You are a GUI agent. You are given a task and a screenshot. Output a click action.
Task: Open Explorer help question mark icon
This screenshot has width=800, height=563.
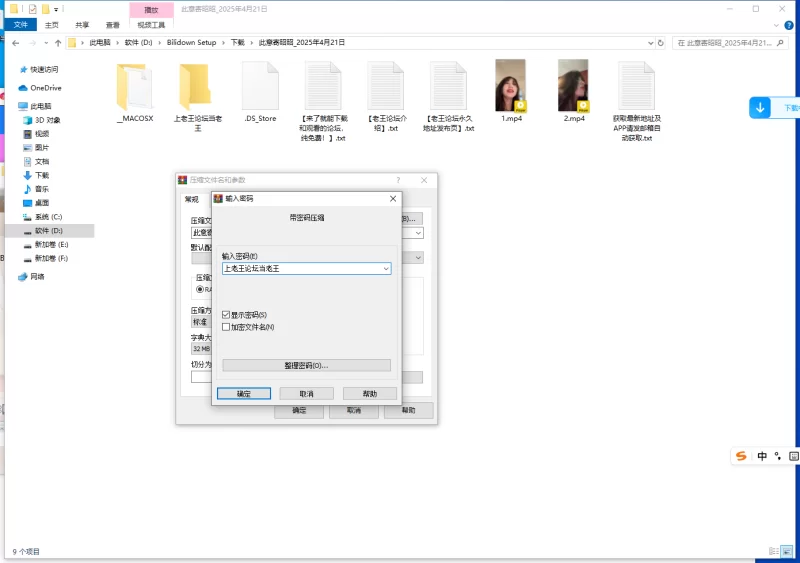[x=789, y=25]
